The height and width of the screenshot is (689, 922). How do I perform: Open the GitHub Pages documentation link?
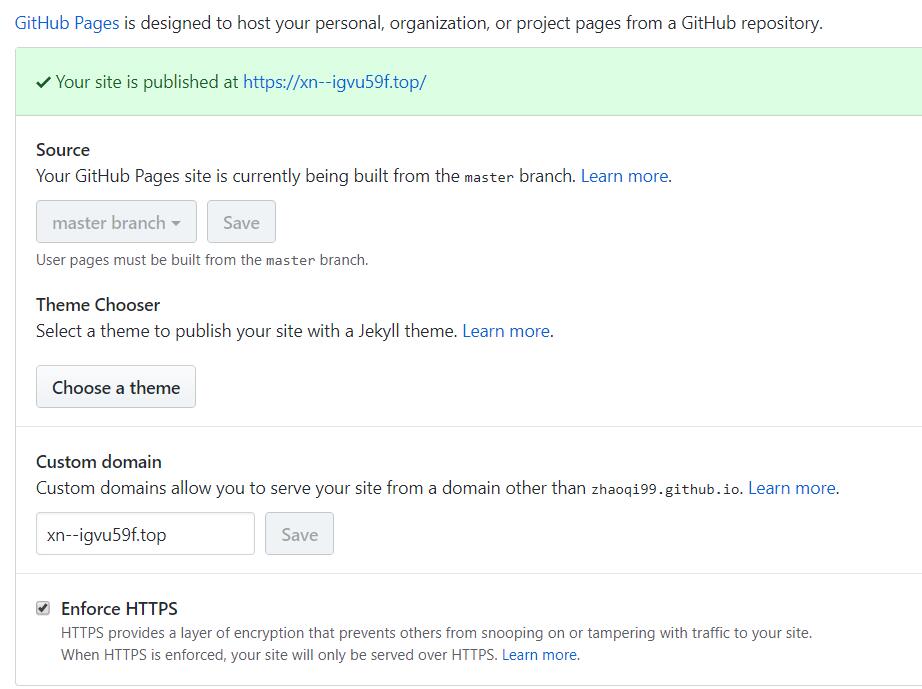[x=66, y=22]
